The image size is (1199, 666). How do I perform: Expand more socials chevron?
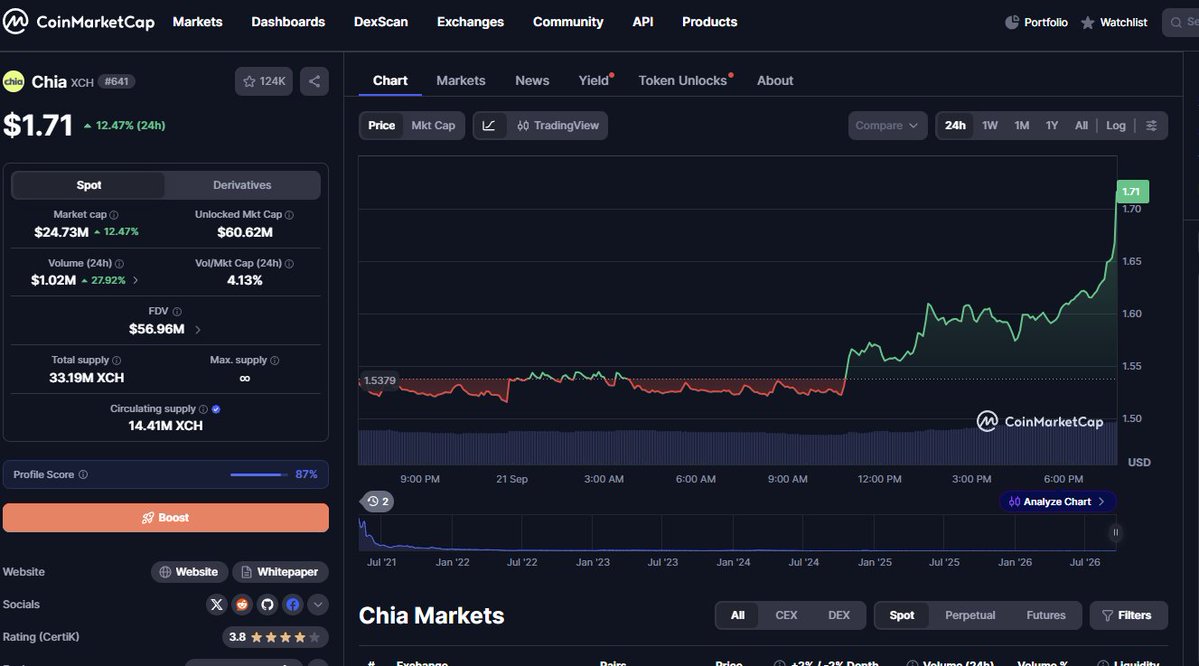pyautogui.click(x=317, y=605)
